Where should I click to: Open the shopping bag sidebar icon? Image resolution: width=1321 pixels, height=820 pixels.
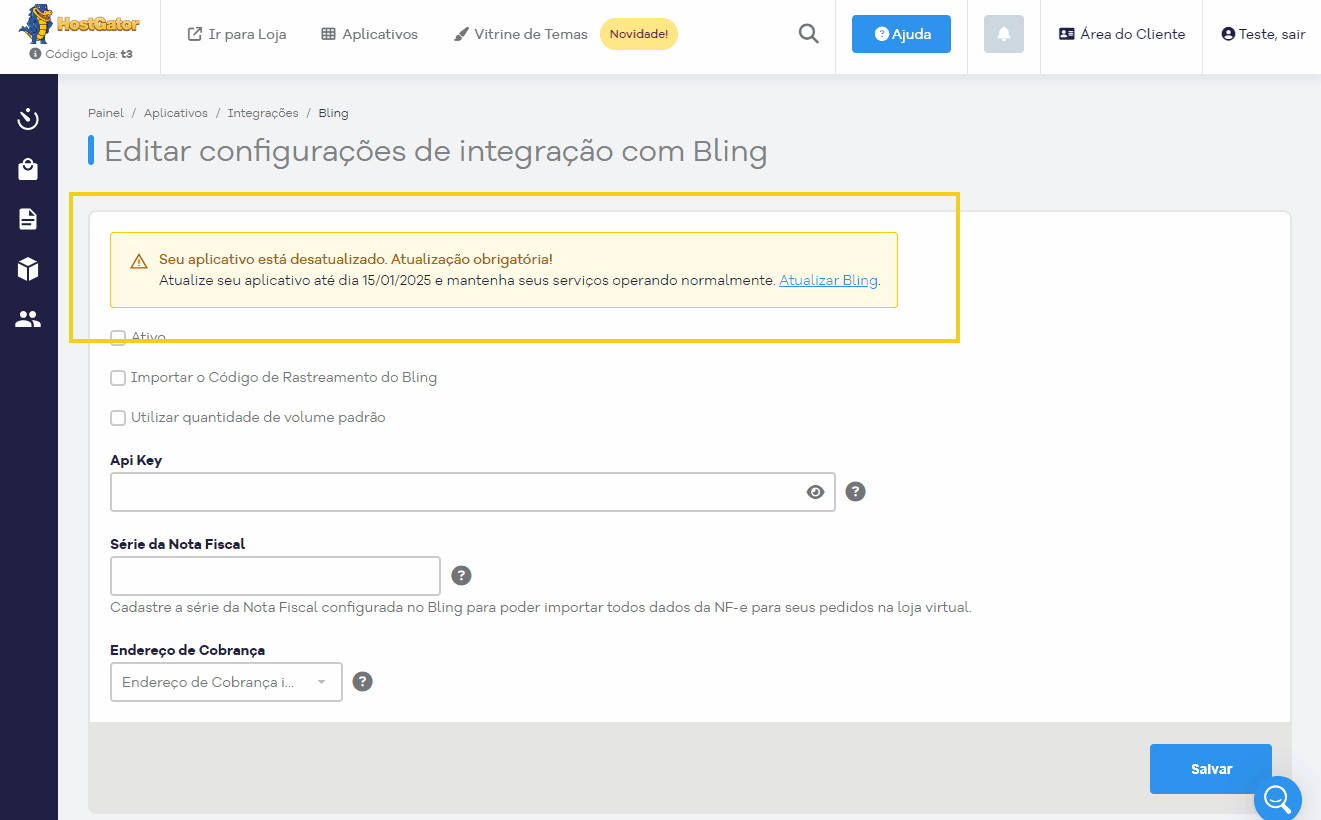28,170
